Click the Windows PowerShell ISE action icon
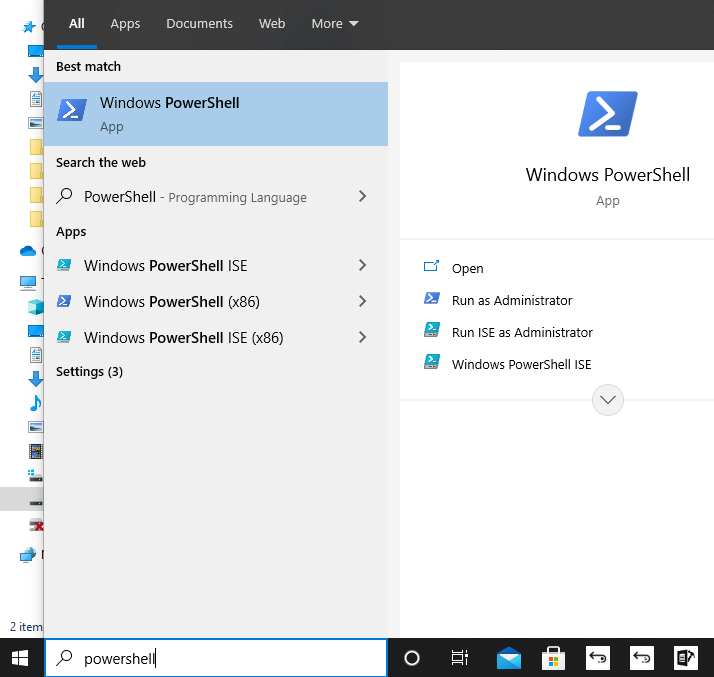This screenshot has width=714, height=677. (432, 361)
